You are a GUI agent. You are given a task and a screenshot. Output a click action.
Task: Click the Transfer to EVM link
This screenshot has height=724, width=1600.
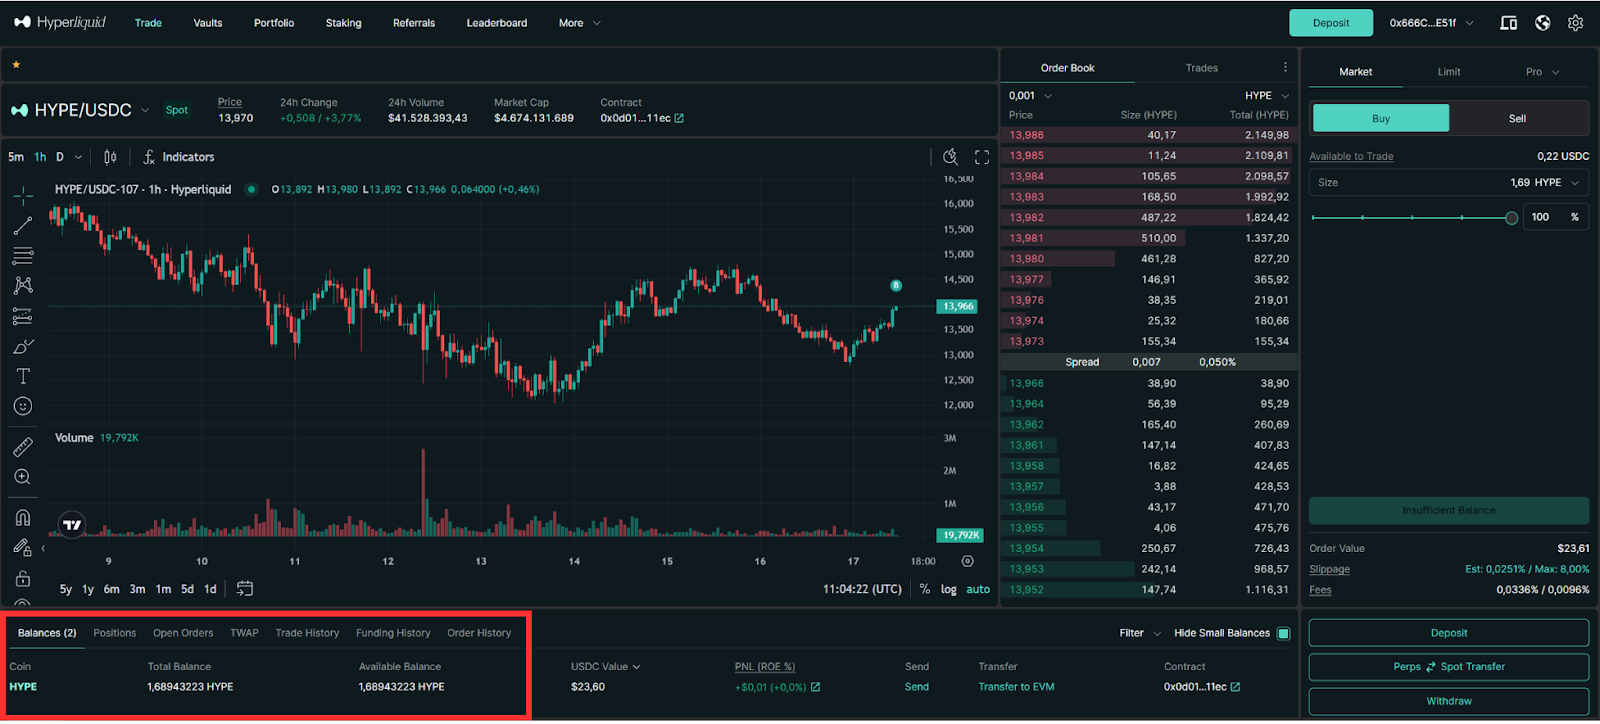tap(1016, 687)
